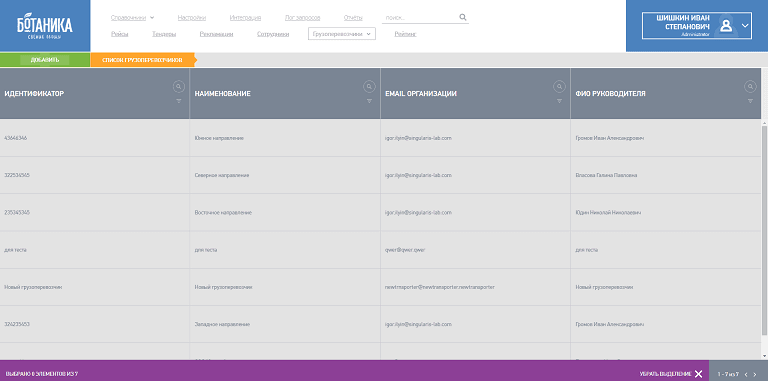Focus the поиск search input field
The width and height of the screenshot is (768, 381).
point(420,18)
